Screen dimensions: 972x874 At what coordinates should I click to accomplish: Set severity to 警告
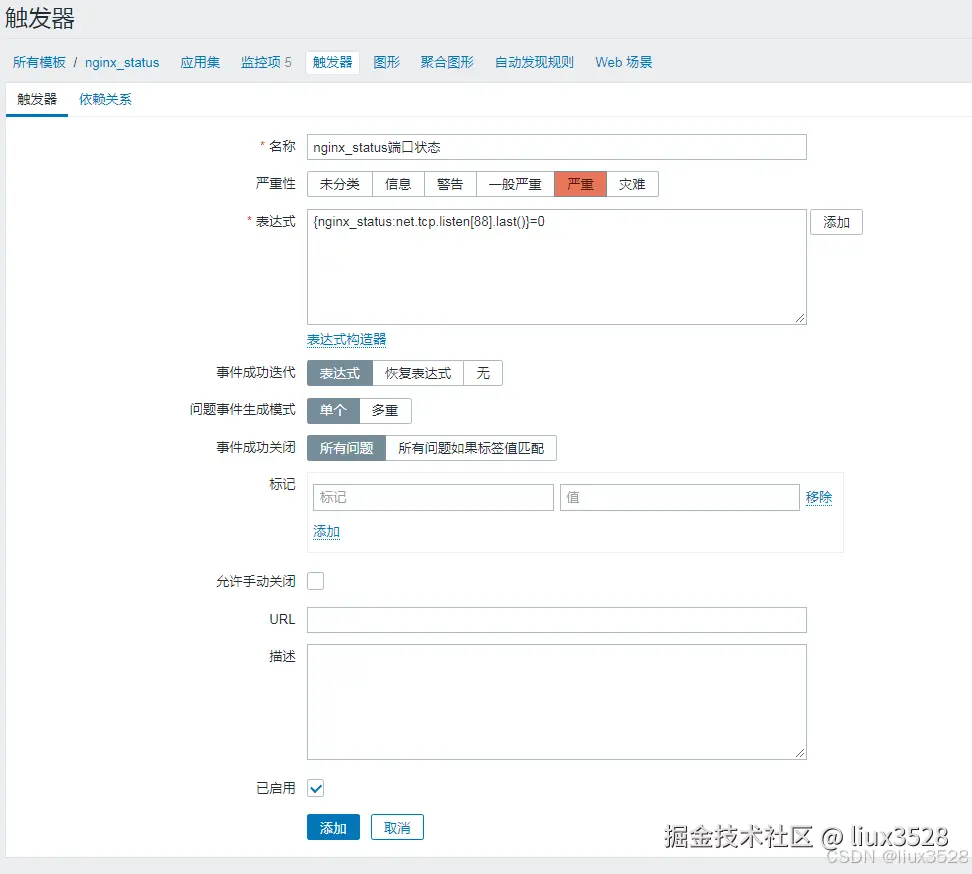[x=450, y=184]
